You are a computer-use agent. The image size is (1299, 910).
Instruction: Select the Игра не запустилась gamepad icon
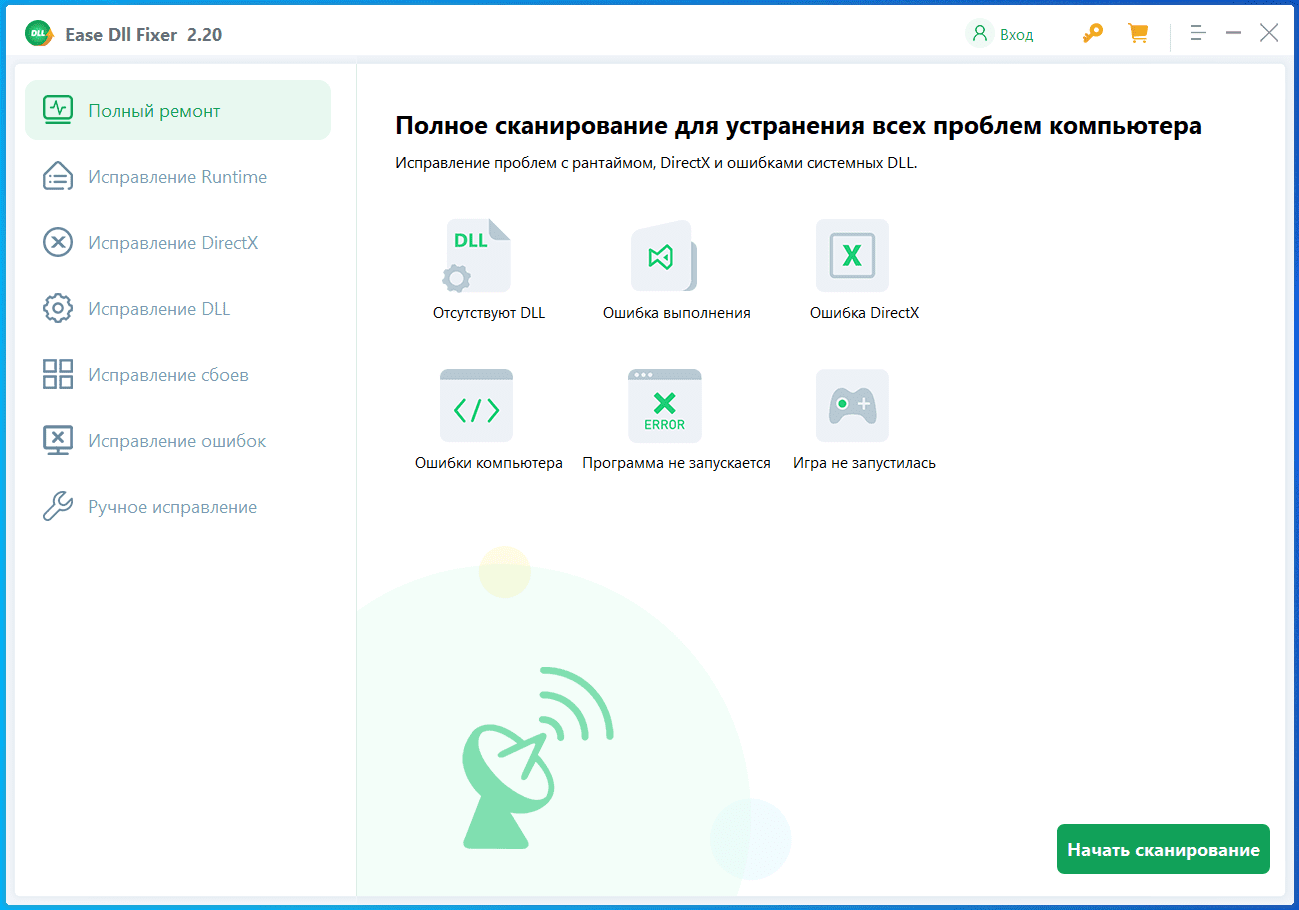(852, 406)
